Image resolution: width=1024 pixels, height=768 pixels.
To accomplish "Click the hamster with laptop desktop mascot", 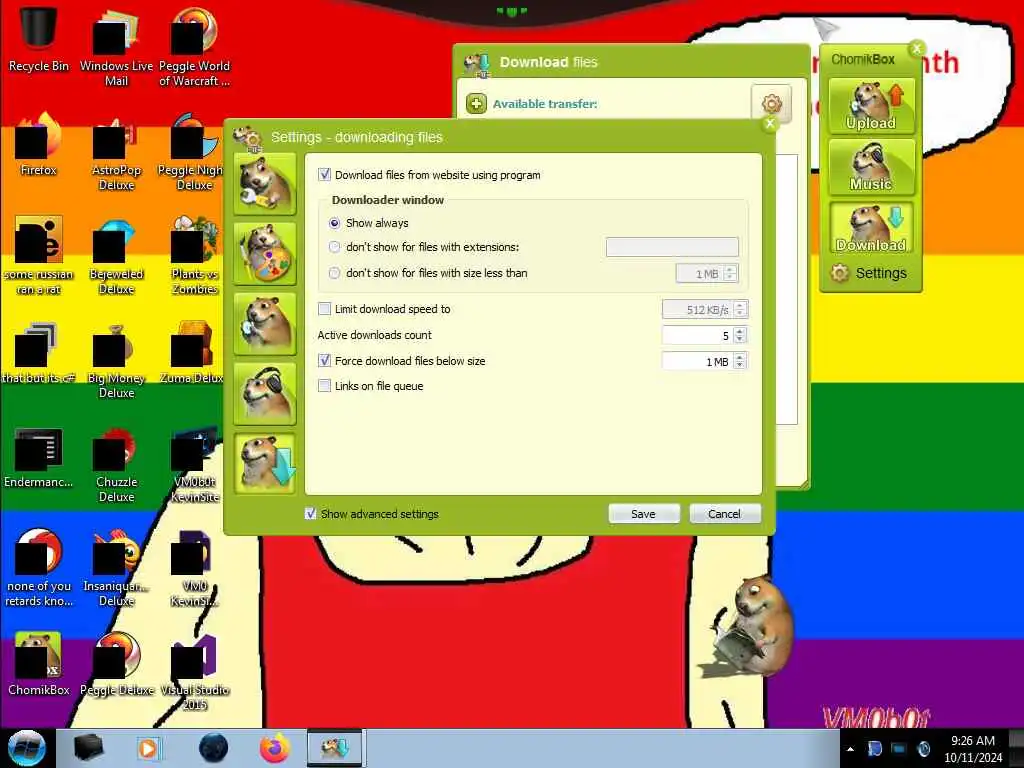I will coord(751,627).
